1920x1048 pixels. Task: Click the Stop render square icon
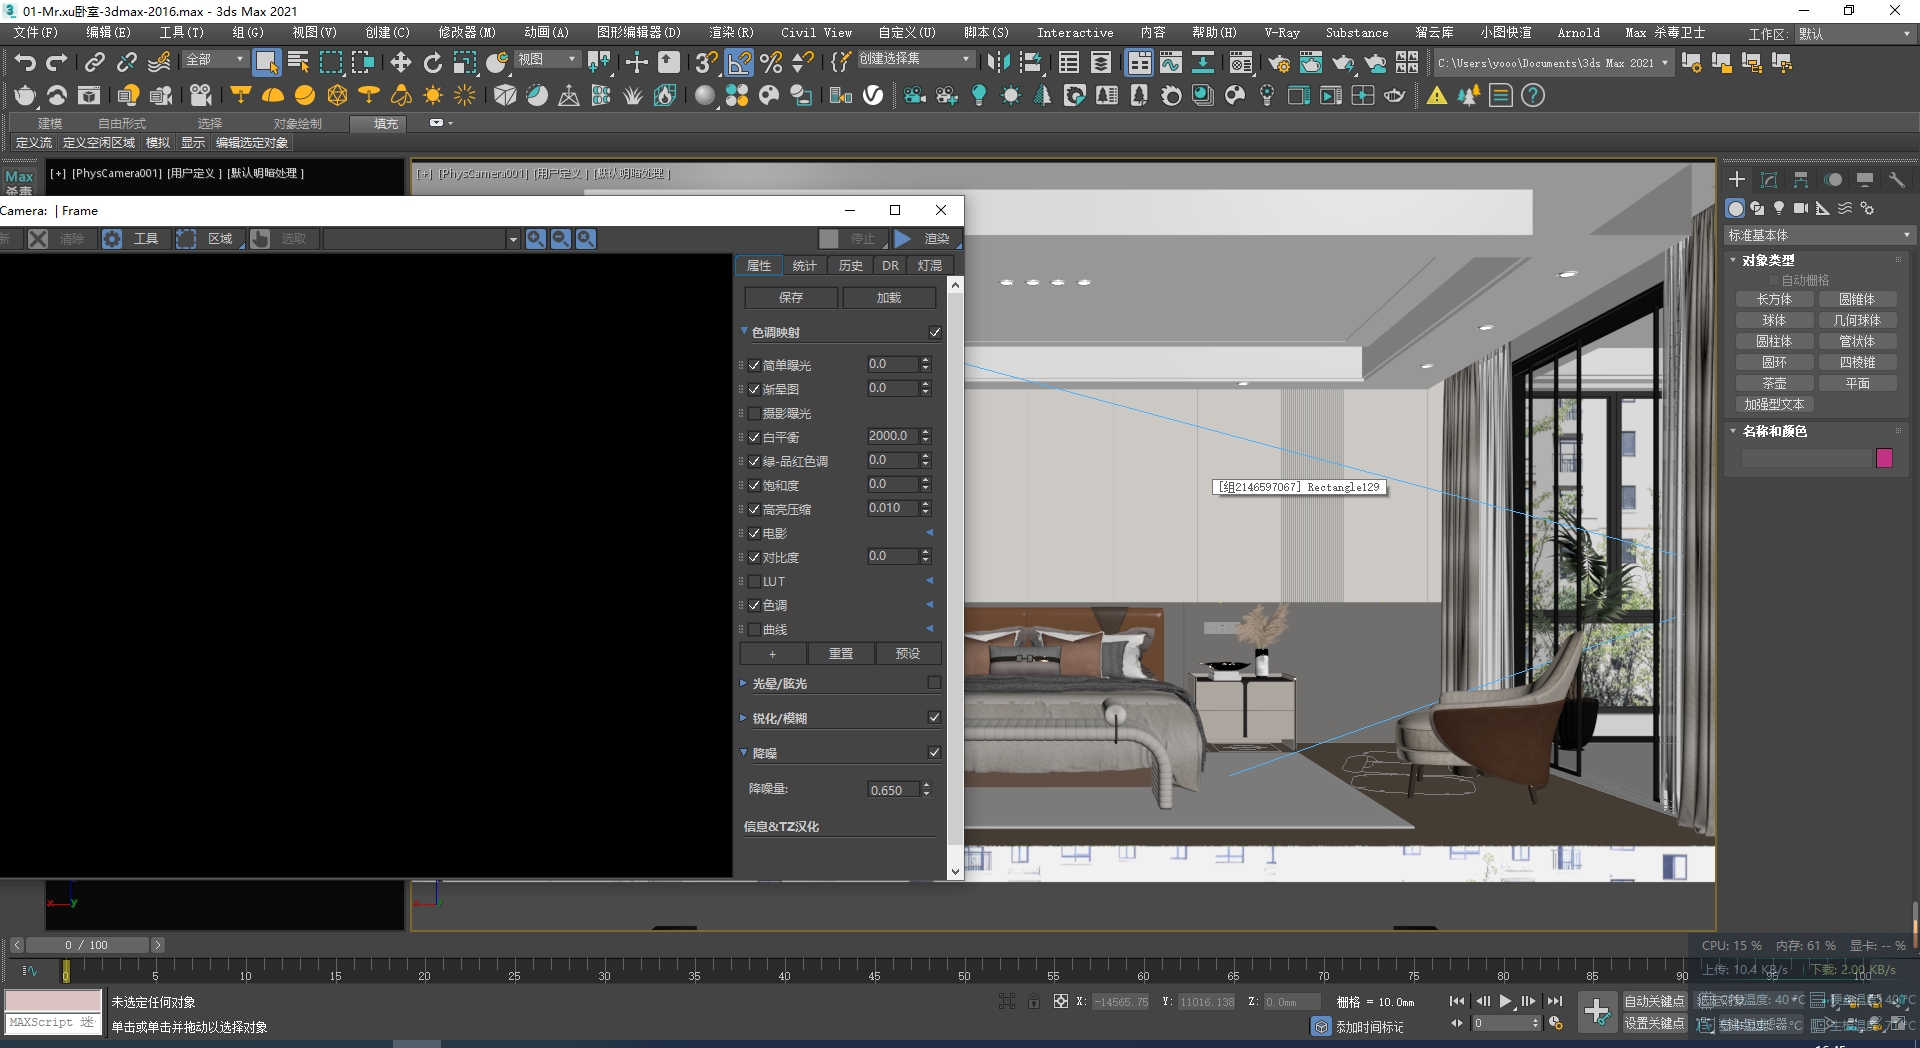click(x=829, y=239)
